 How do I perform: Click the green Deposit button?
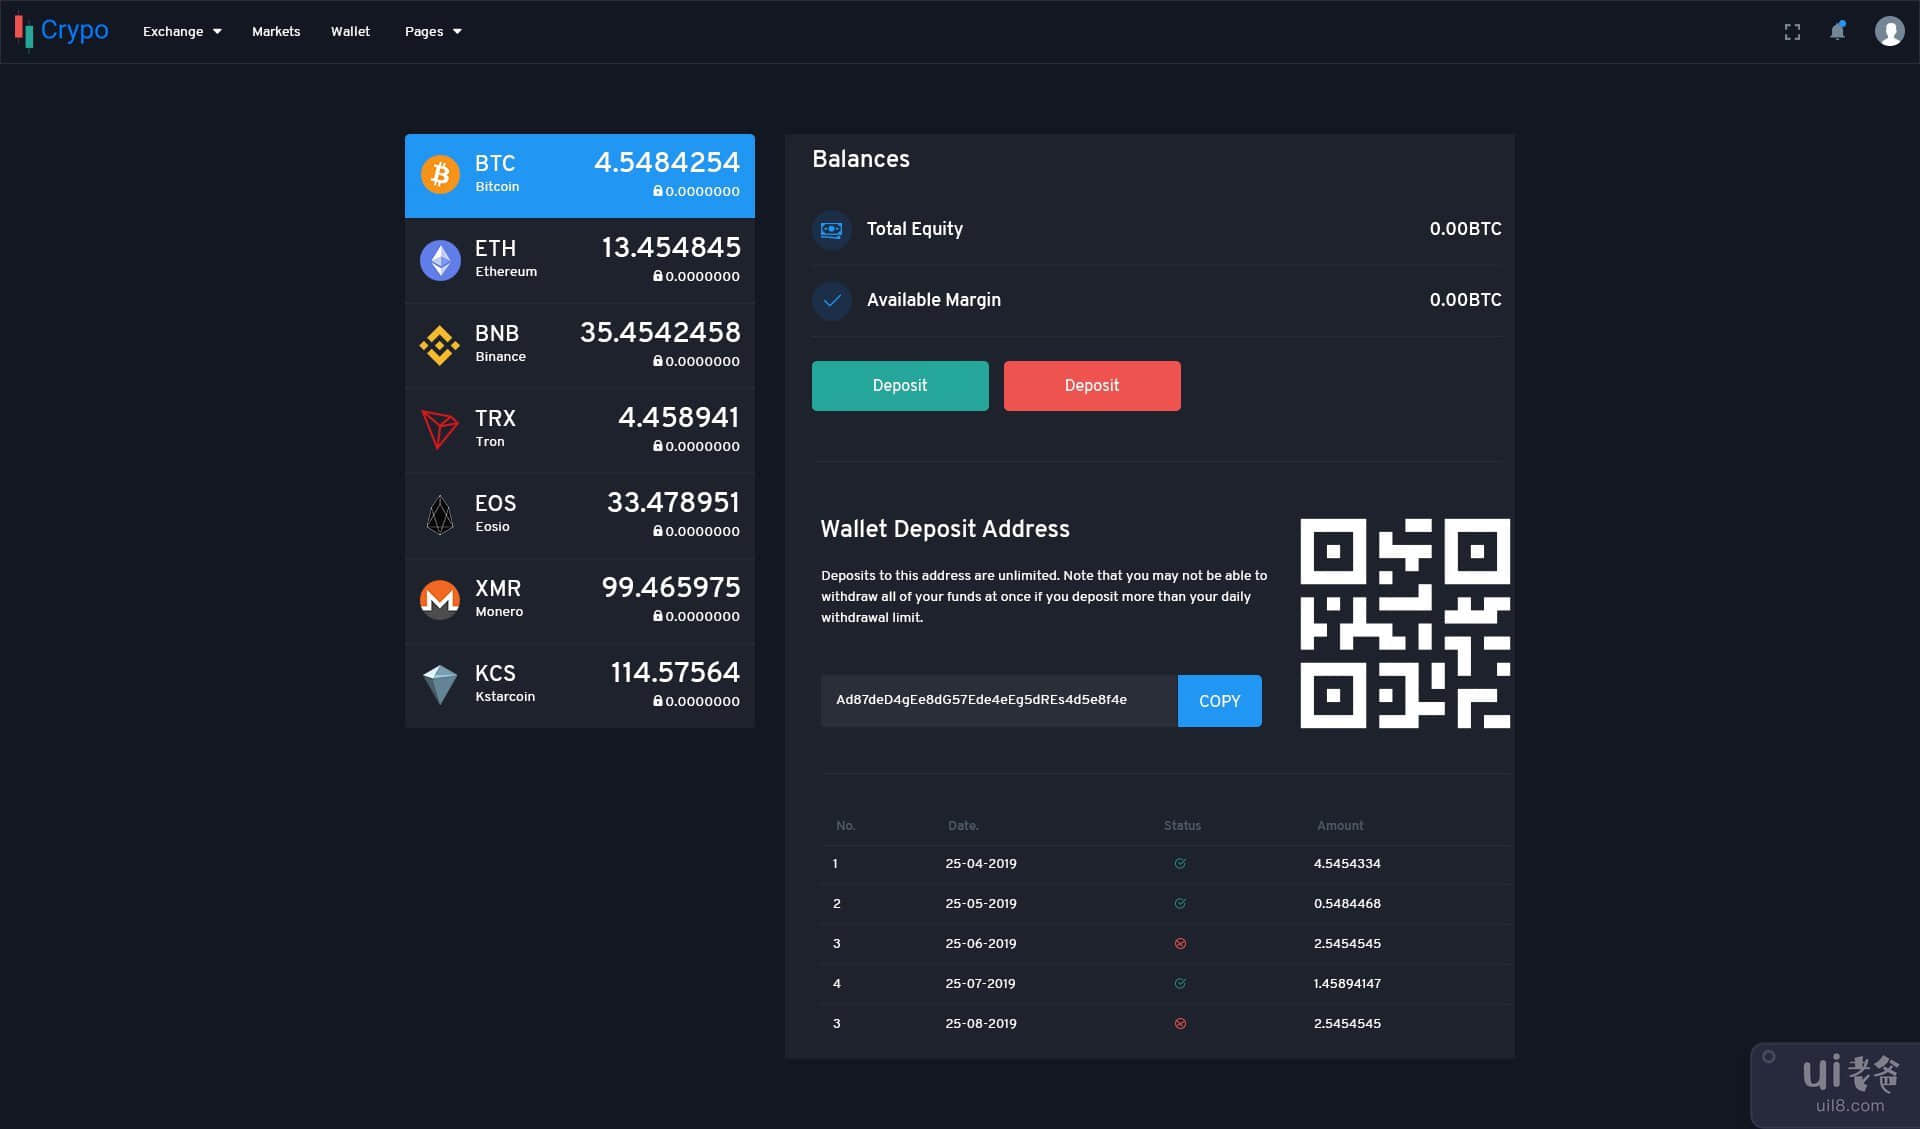tap(900, 386)
